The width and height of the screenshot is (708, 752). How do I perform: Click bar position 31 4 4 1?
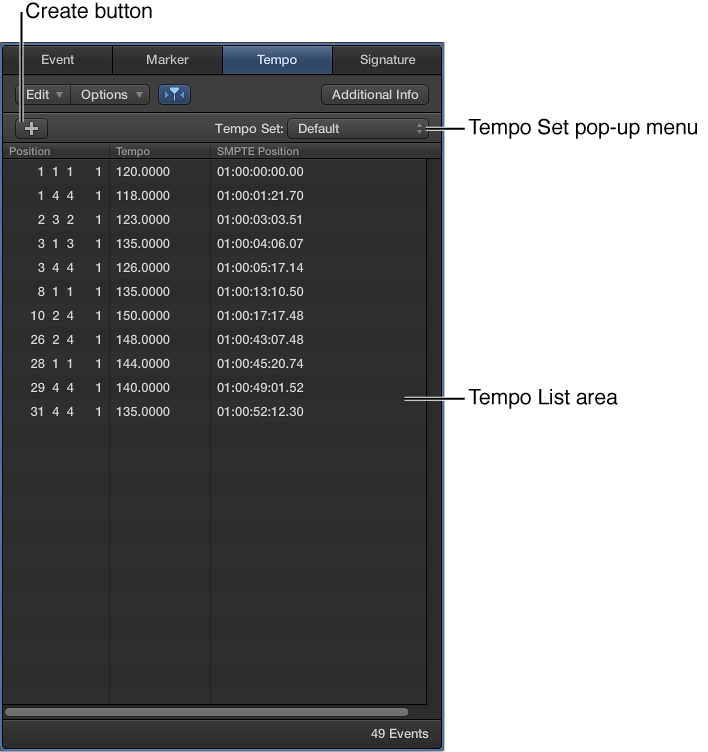66,411
